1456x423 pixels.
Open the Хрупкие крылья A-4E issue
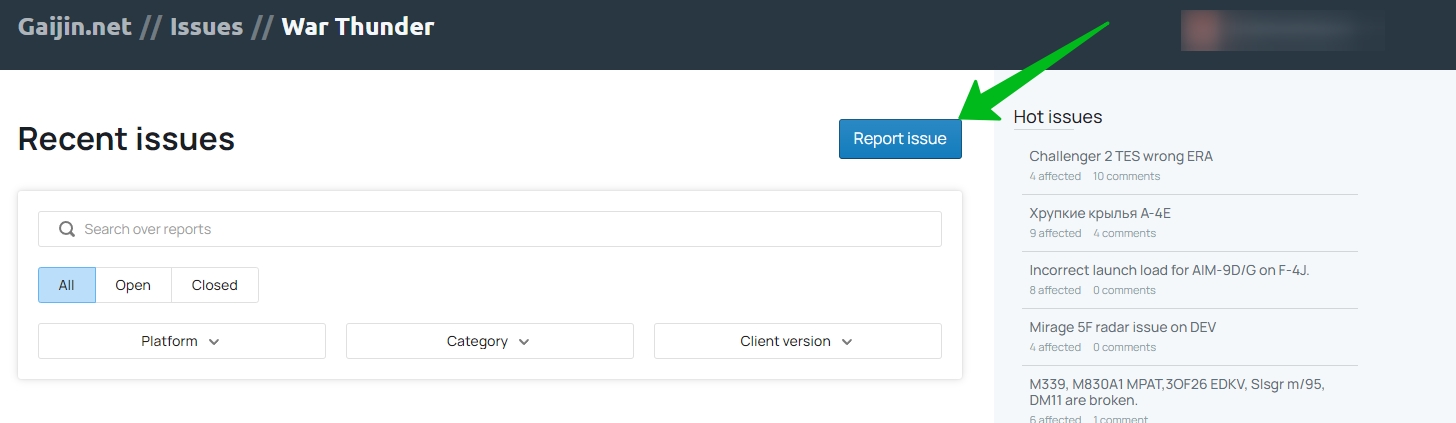[x=1100, y=213]
